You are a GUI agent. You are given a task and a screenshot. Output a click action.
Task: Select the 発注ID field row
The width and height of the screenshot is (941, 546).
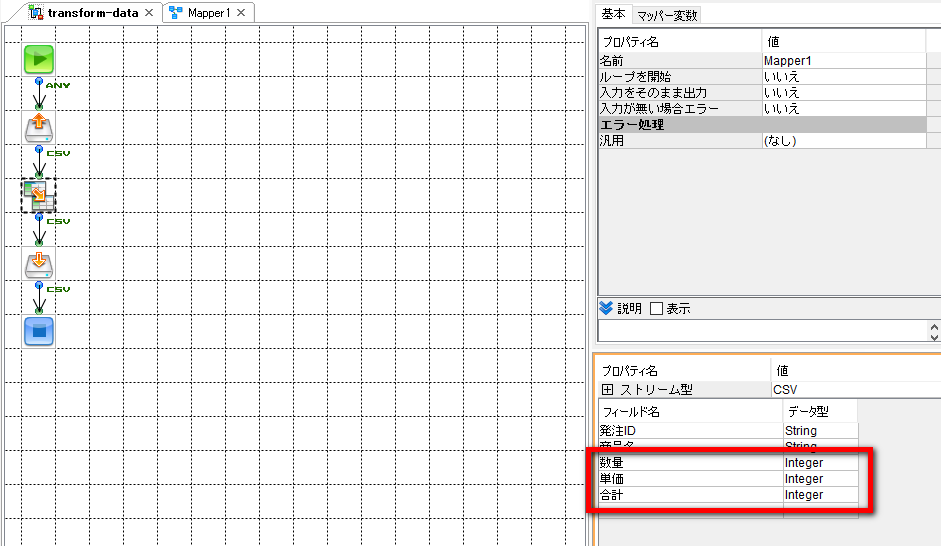point(729,431)
